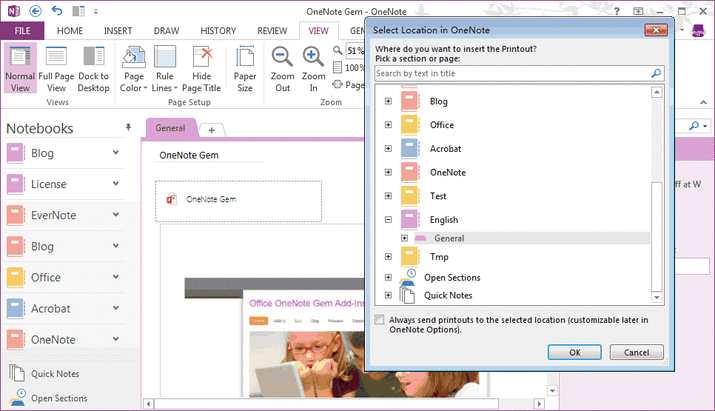Switch to the DRAW ribbon tab
The image size is (715, 411).
166,31
